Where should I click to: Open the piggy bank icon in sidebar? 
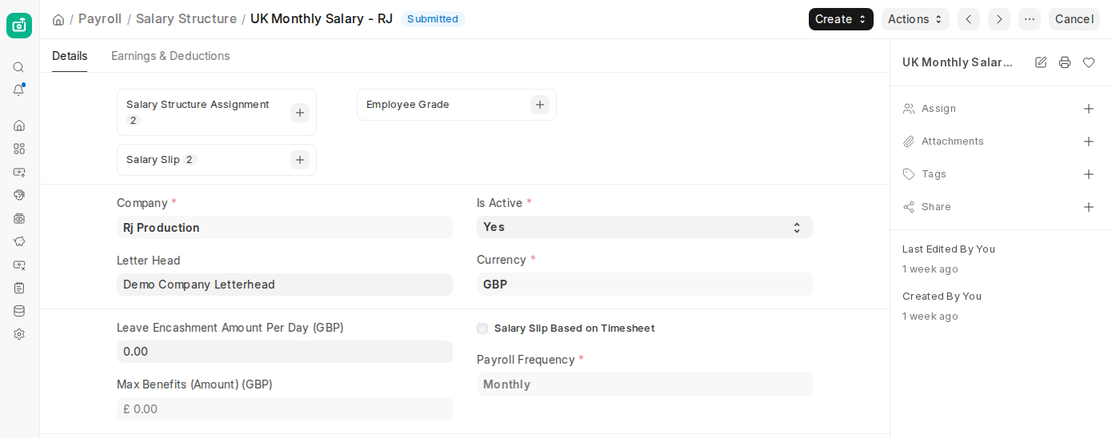tap(19, 242)
